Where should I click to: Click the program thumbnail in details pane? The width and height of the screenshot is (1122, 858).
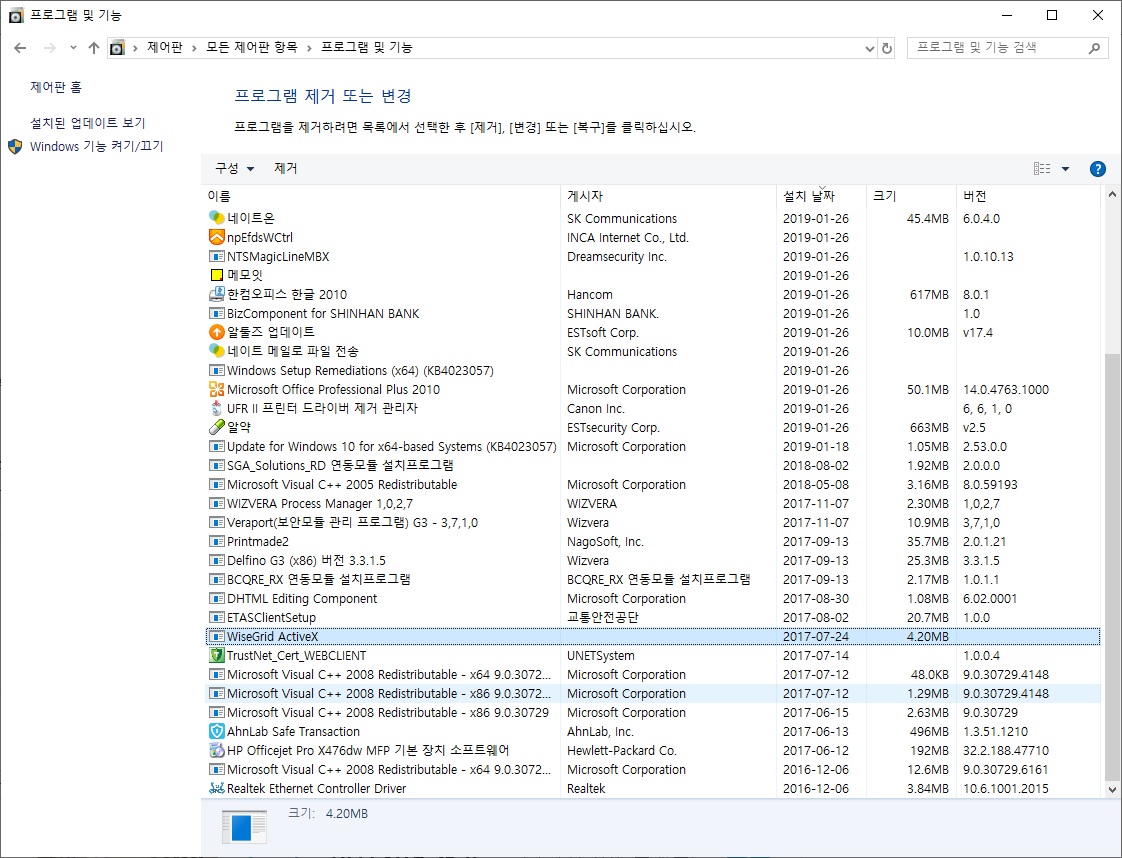[244, 827]
